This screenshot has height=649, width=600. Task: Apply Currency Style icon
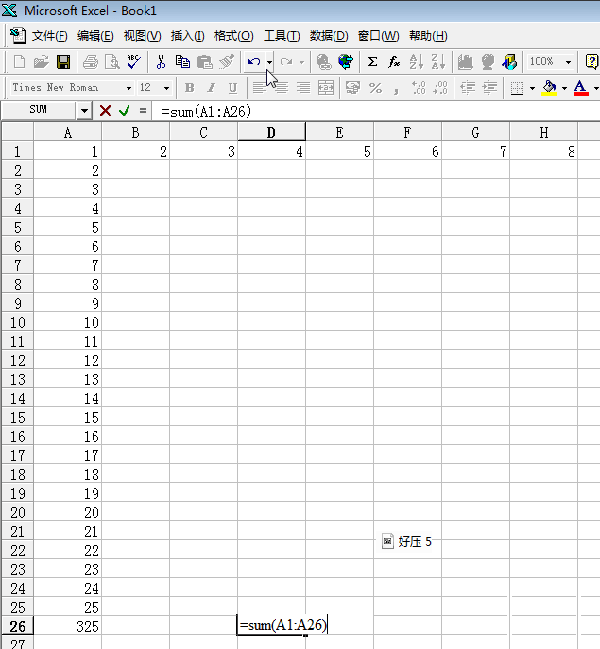click(x=353, y=88)
